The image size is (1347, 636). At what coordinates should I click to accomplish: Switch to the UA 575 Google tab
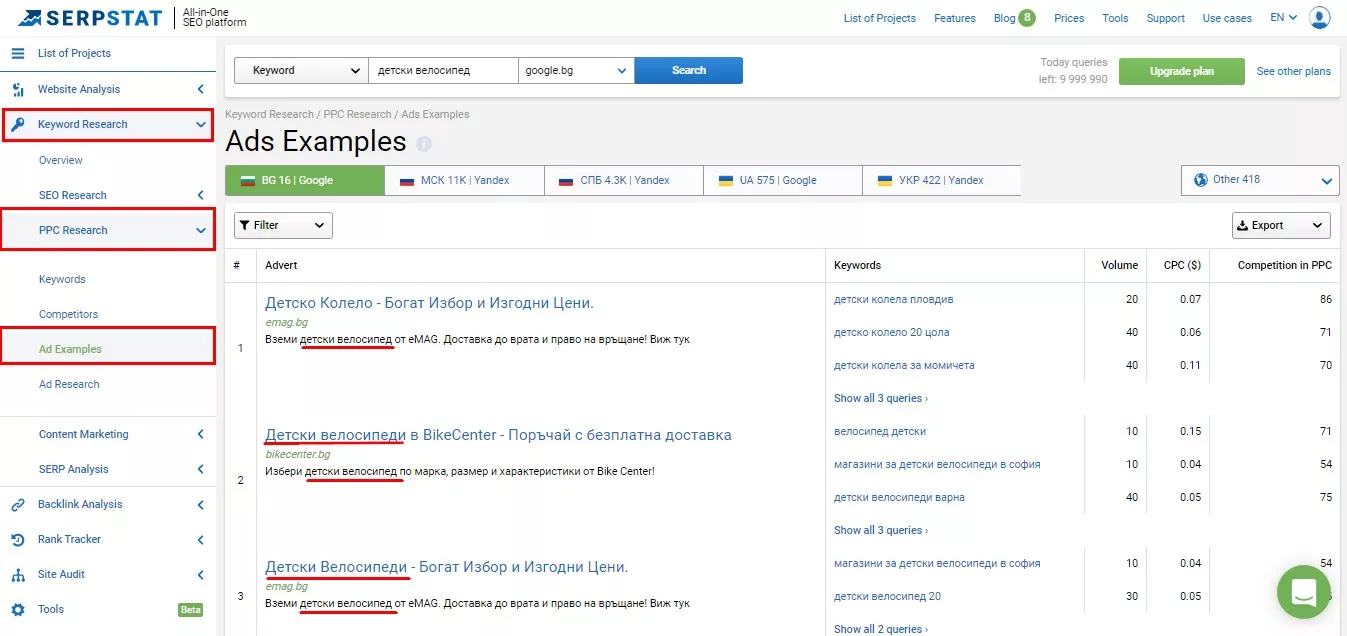(783, 180)
